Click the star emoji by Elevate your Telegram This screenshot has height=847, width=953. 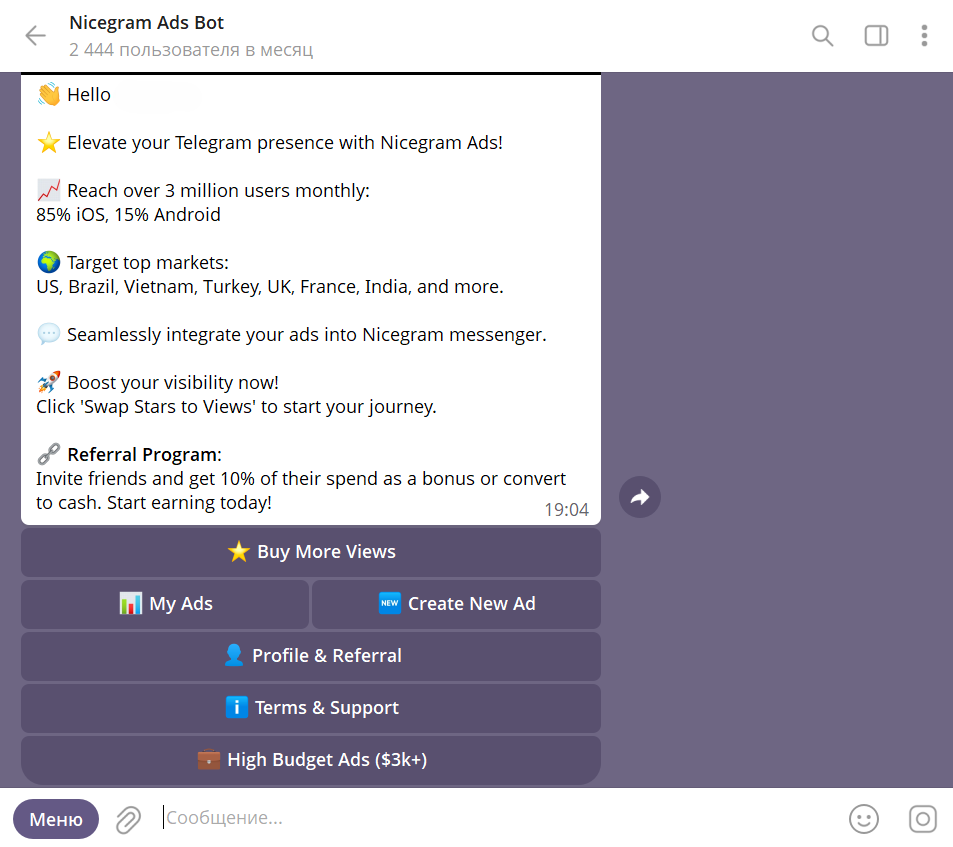coord(49,143)
